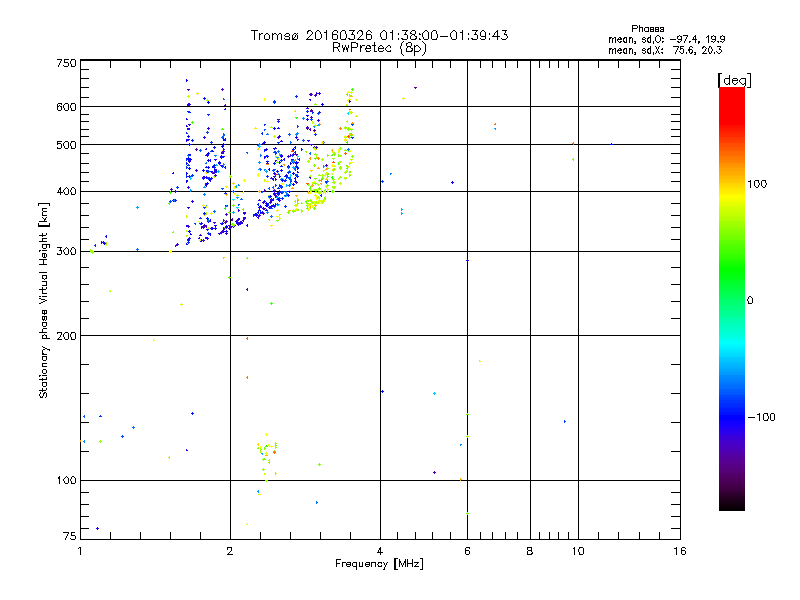The width and height of the screenshot is (800, 600).
Task: Pick the red region of the colorbar
Action: [x=732, y=105]
